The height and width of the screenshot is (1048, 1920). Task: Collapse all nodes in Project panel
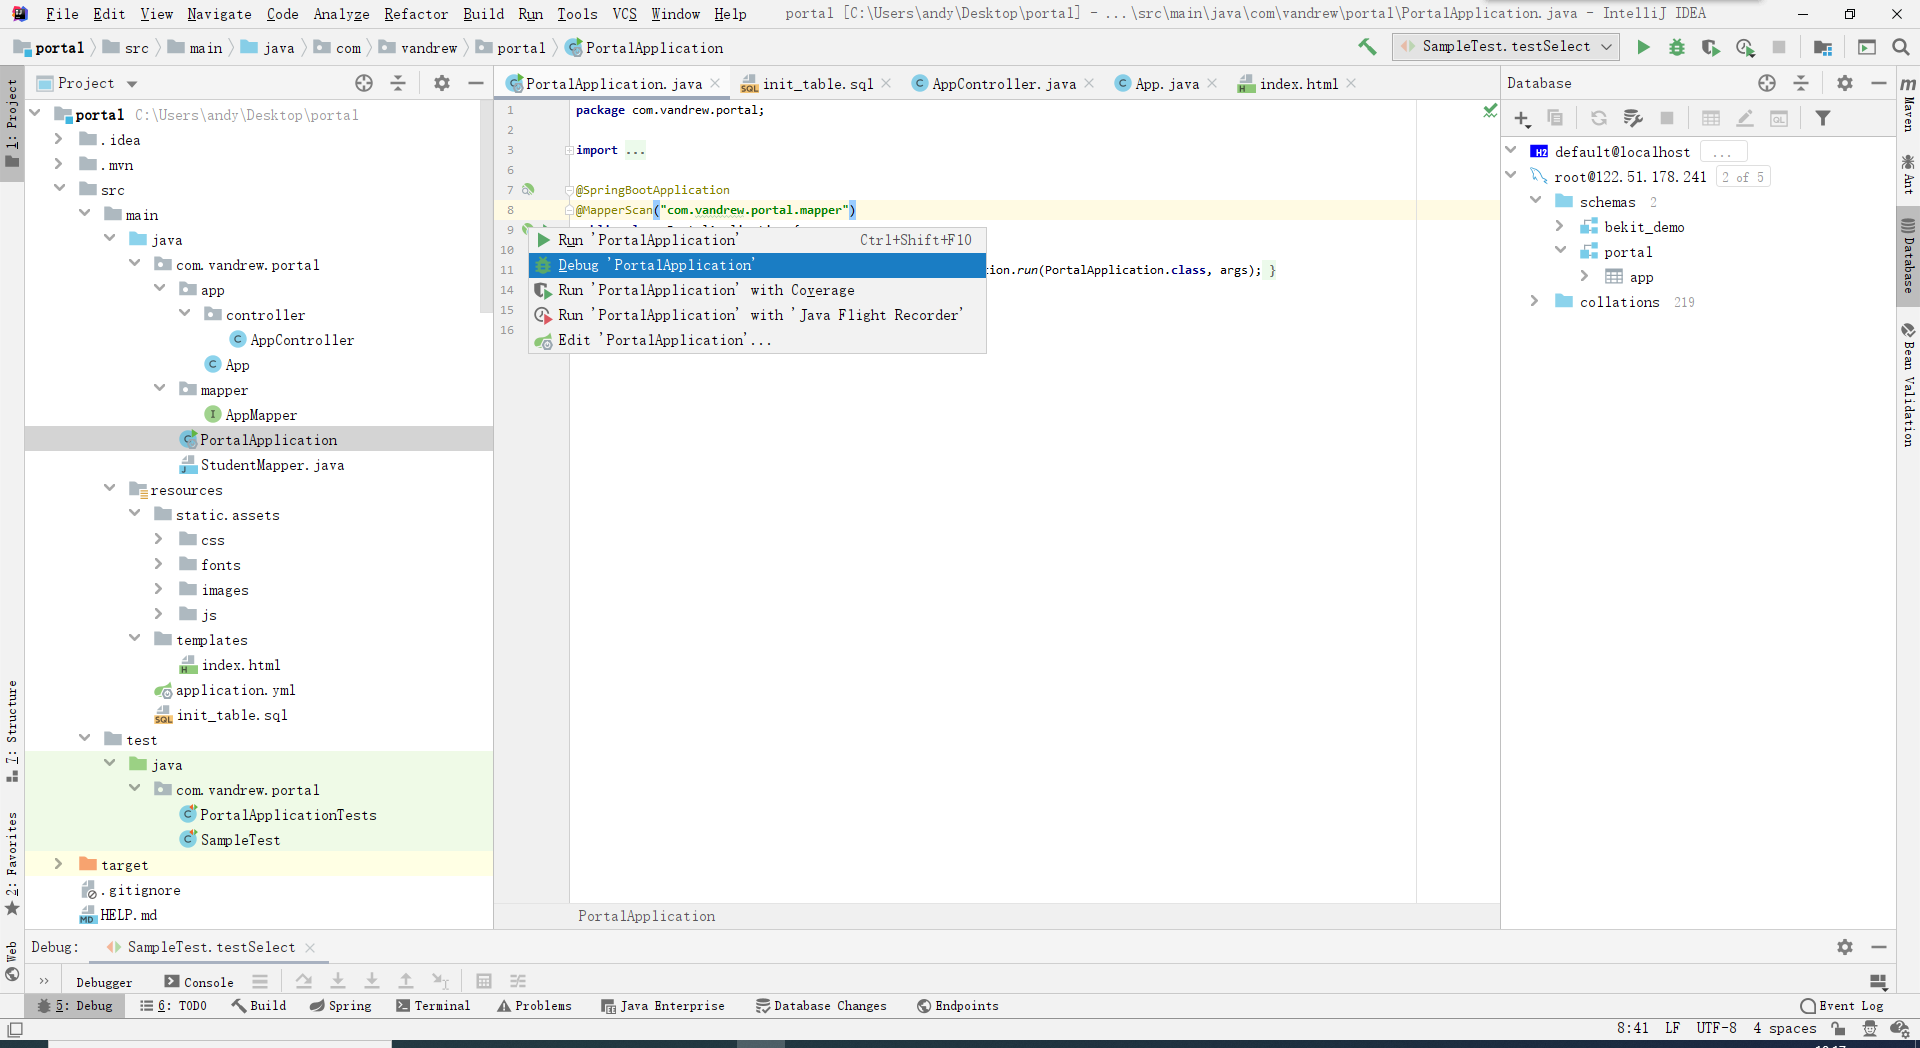click(x=398, y=83)
